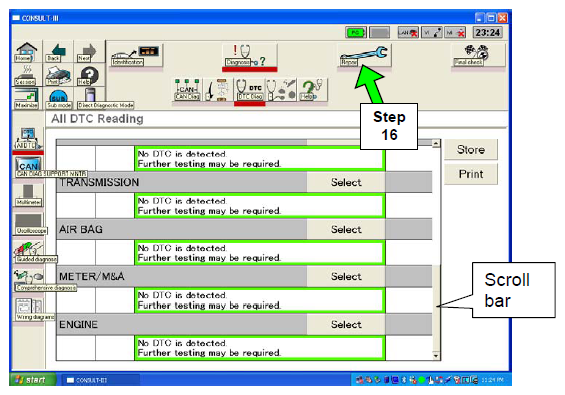Click the MI connection status indicator
The width and height of the screenshot is (565, 395).
click(x=455, y=33)
